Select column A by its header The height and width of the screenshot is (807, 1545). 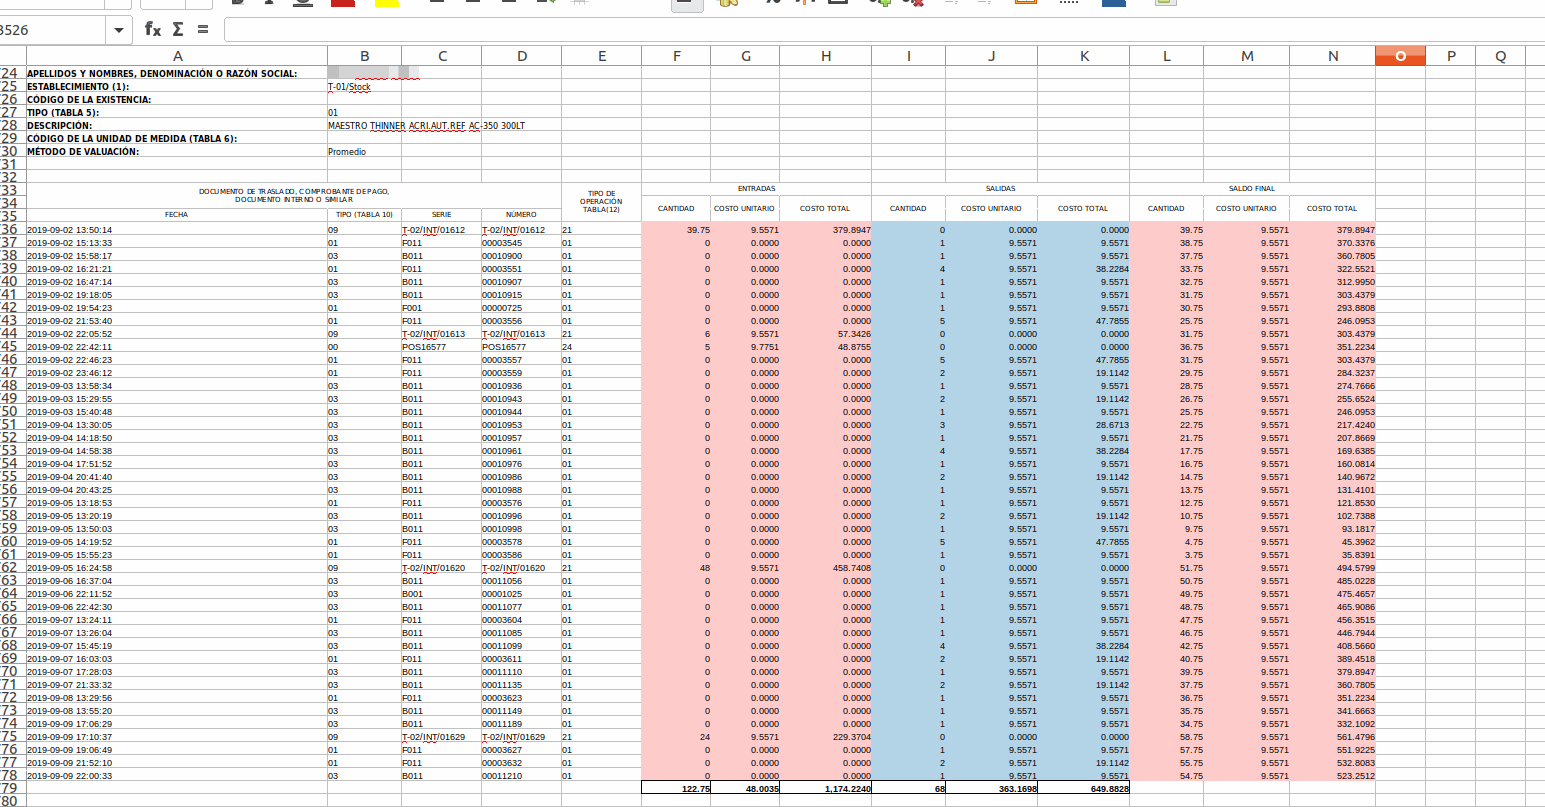click(177, 57)
